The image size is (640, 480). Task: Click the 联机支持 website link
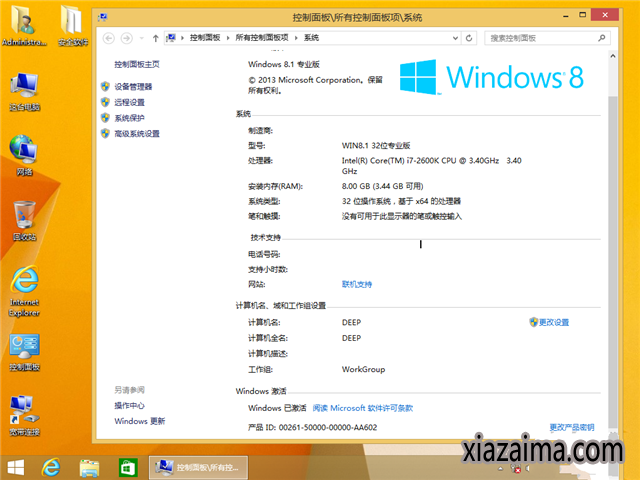click(357, 284)
